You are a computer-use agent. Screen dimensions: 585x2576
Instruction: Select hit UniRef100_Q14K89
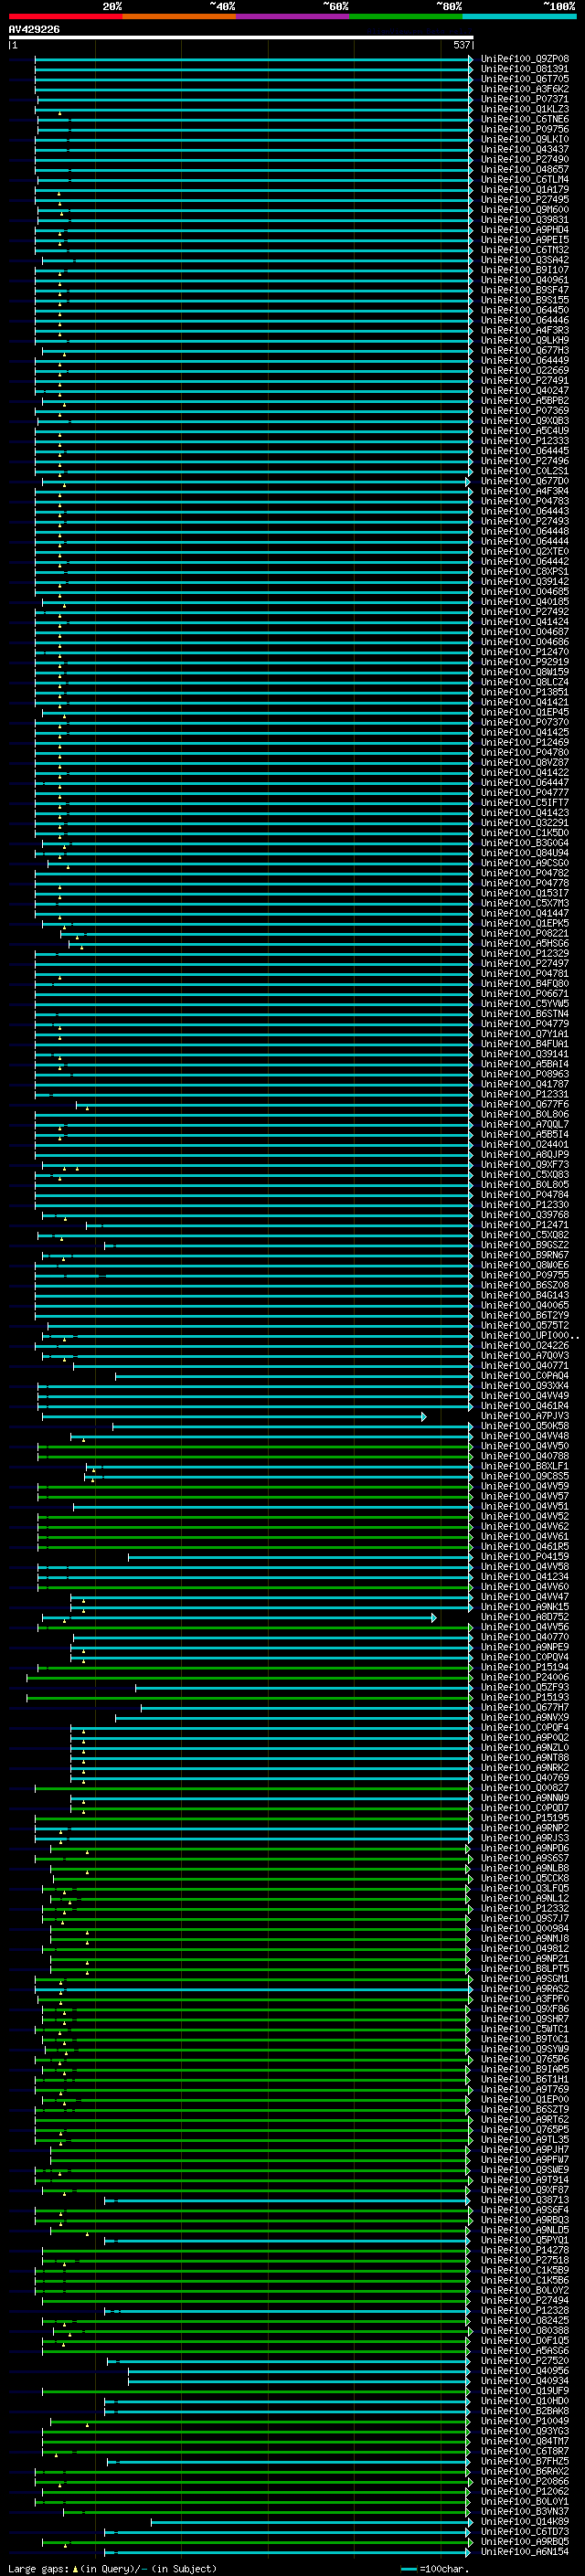point(525,2521)
